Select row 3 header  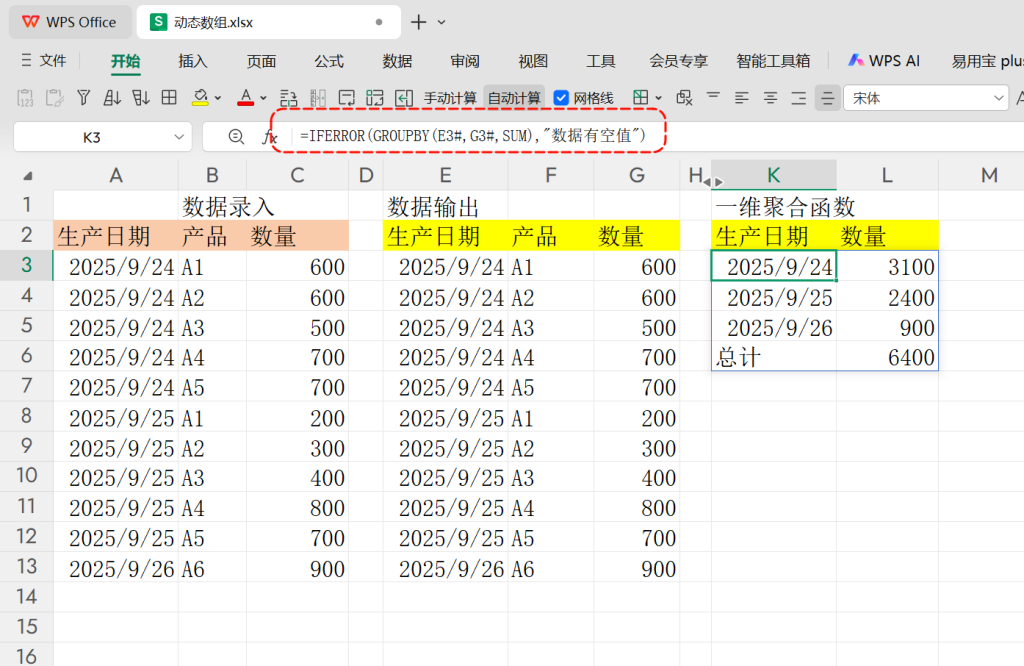tap(26, 265)
